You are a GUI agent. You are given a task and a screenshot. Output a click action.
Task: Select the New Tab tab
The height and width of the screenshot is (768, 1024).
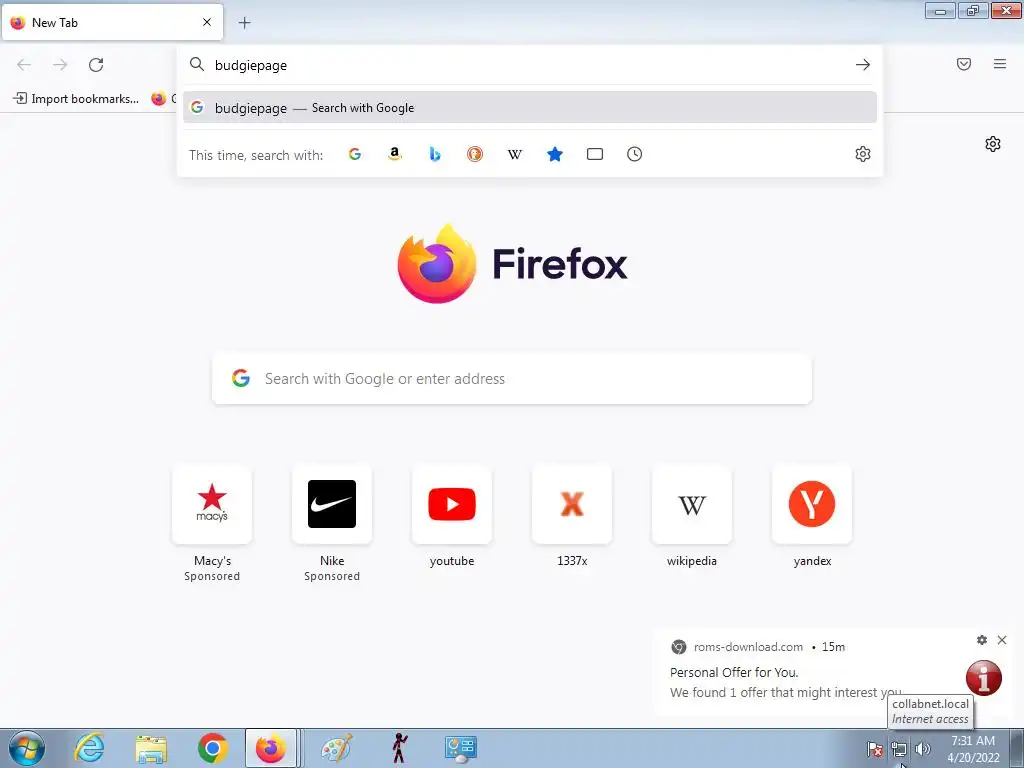112,22
